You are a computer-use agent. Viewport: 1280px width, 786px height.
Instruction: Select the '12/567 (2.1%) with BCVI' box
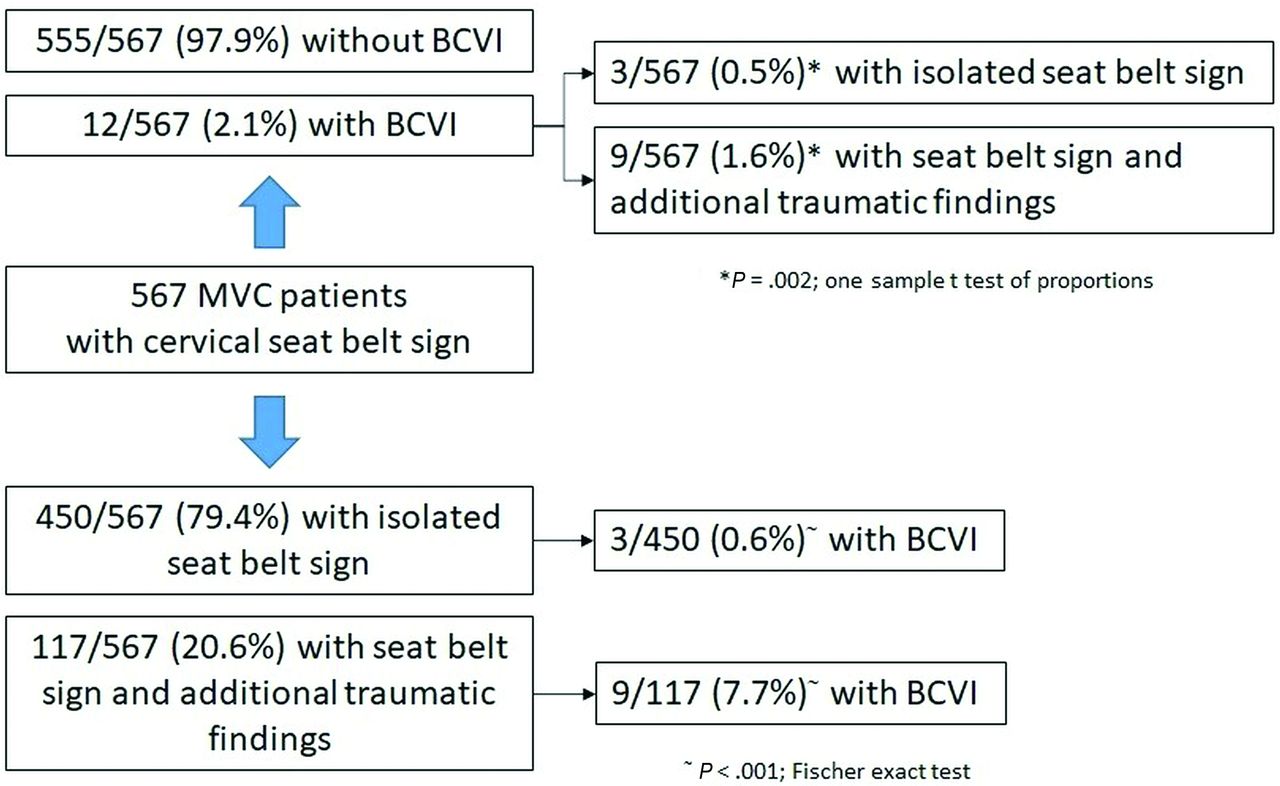click(x=269, y=126)
